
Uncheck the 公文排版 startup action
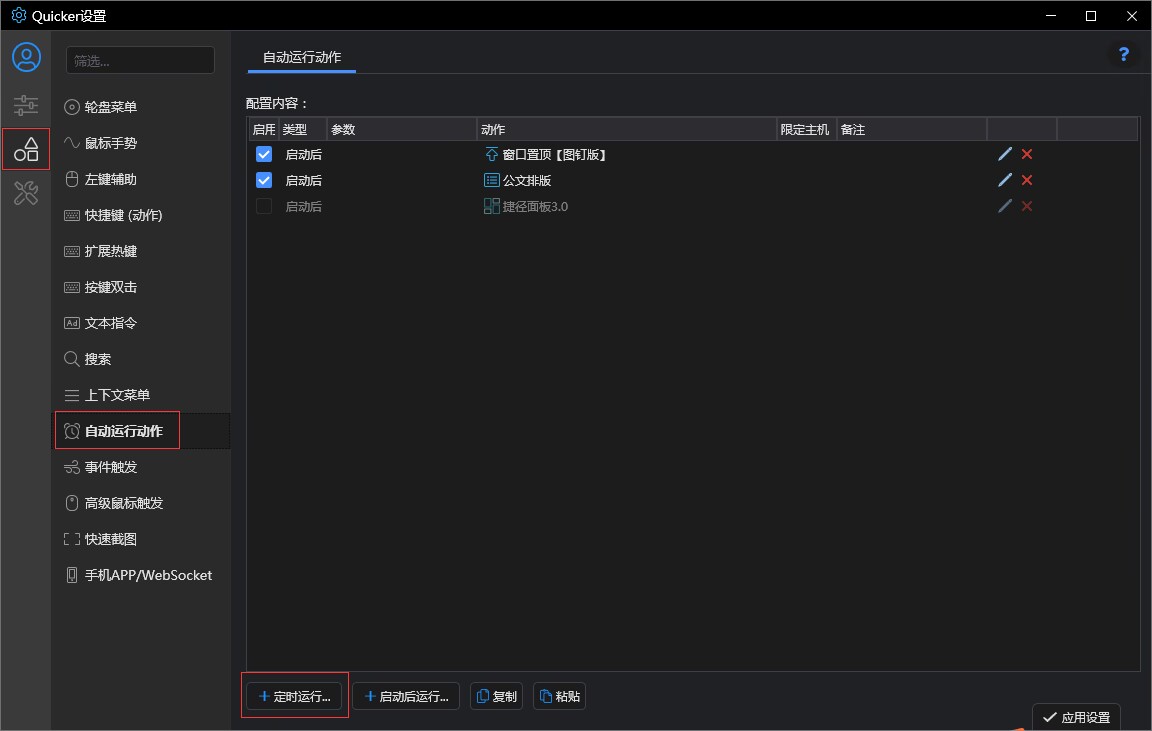(x=264, y=180)
